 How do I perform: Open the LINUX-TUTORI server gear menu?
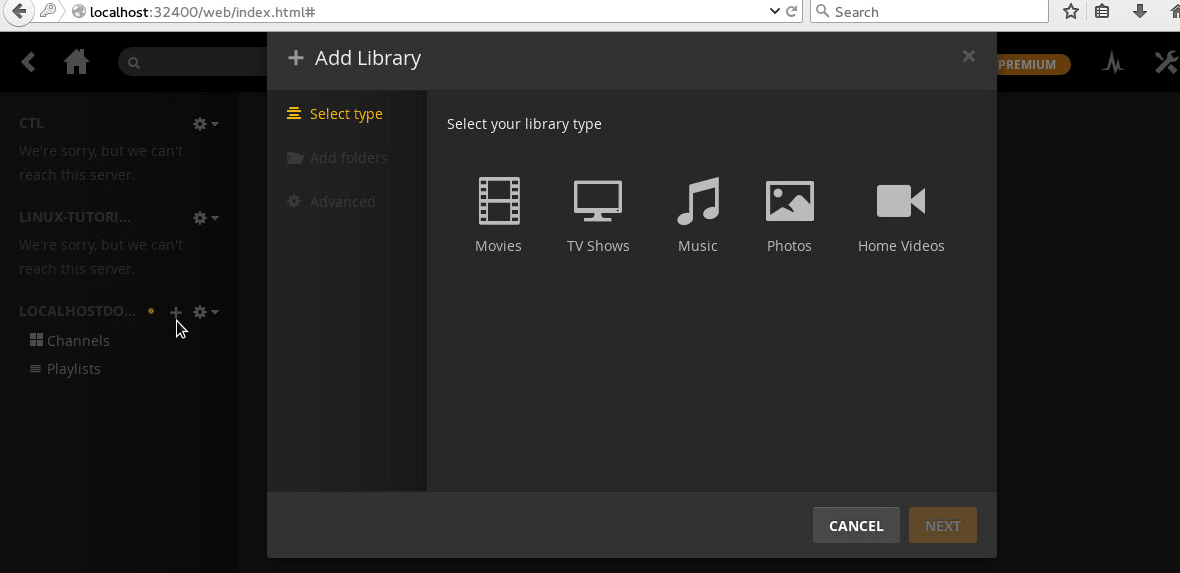click(205, 218)
